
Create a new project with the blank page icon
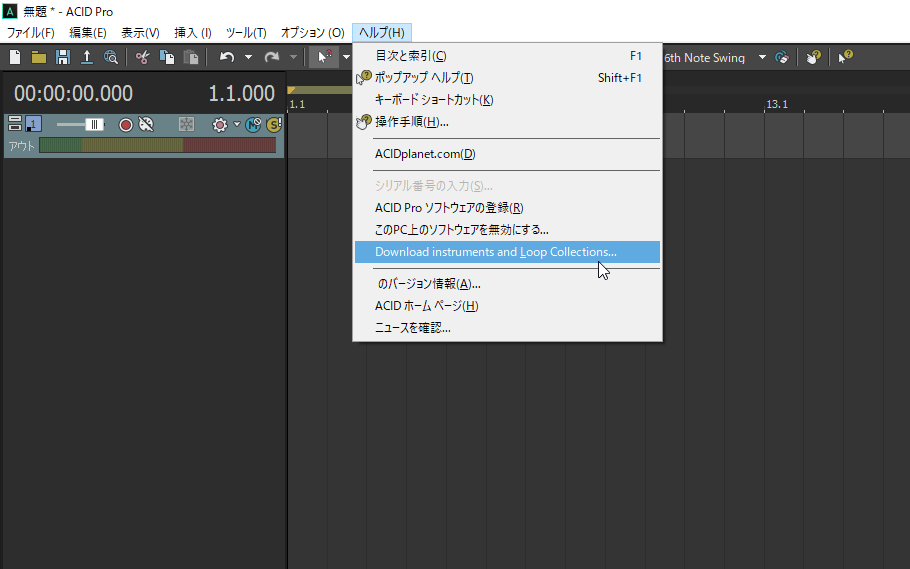15,57
